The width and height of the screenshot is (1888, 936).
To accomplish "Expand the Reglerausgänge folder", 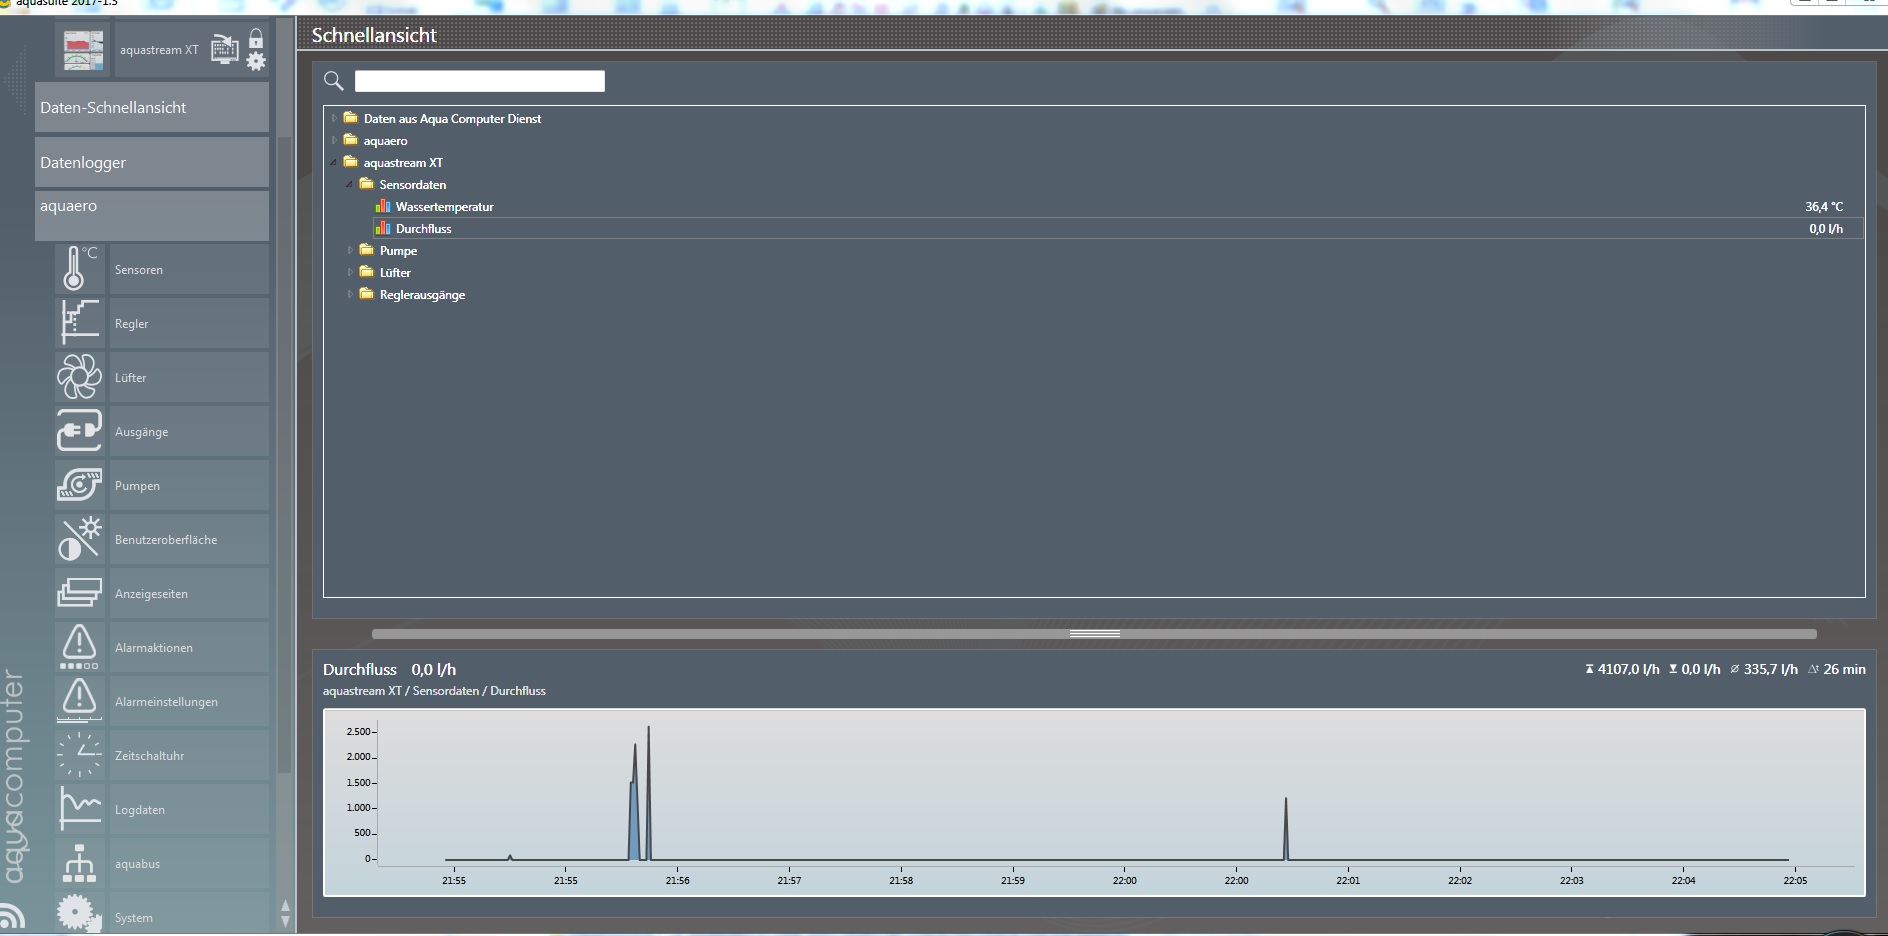I will 350,295.
